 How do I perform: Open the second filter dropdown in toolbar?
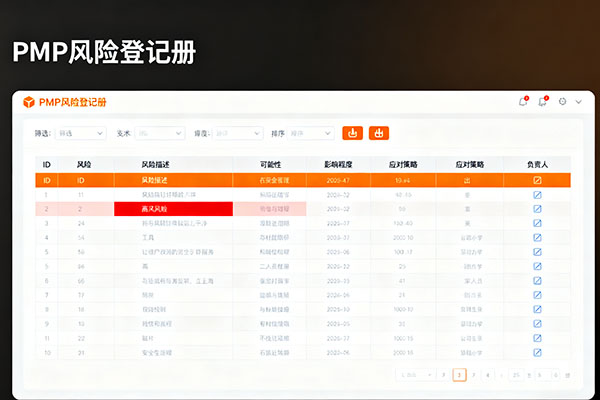click(x=159, y=132)
